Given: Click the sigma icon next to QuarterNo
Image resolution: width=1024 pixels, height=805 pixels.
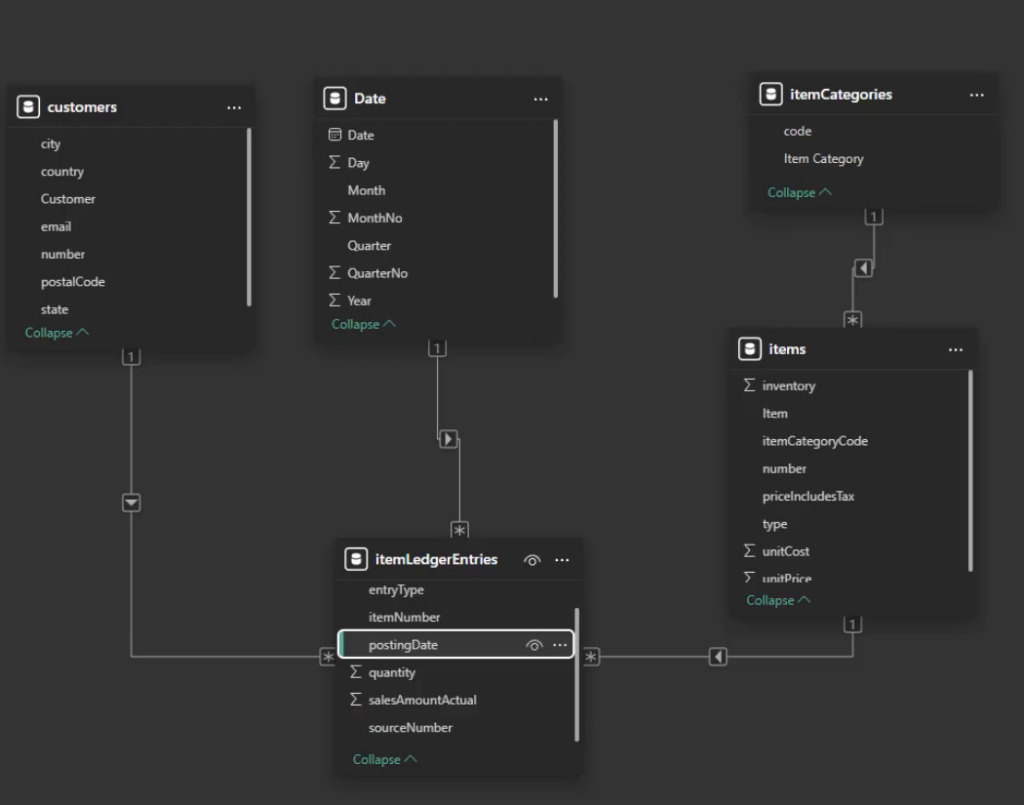Looking at the screenshot, I should click(x=334, y=272).
